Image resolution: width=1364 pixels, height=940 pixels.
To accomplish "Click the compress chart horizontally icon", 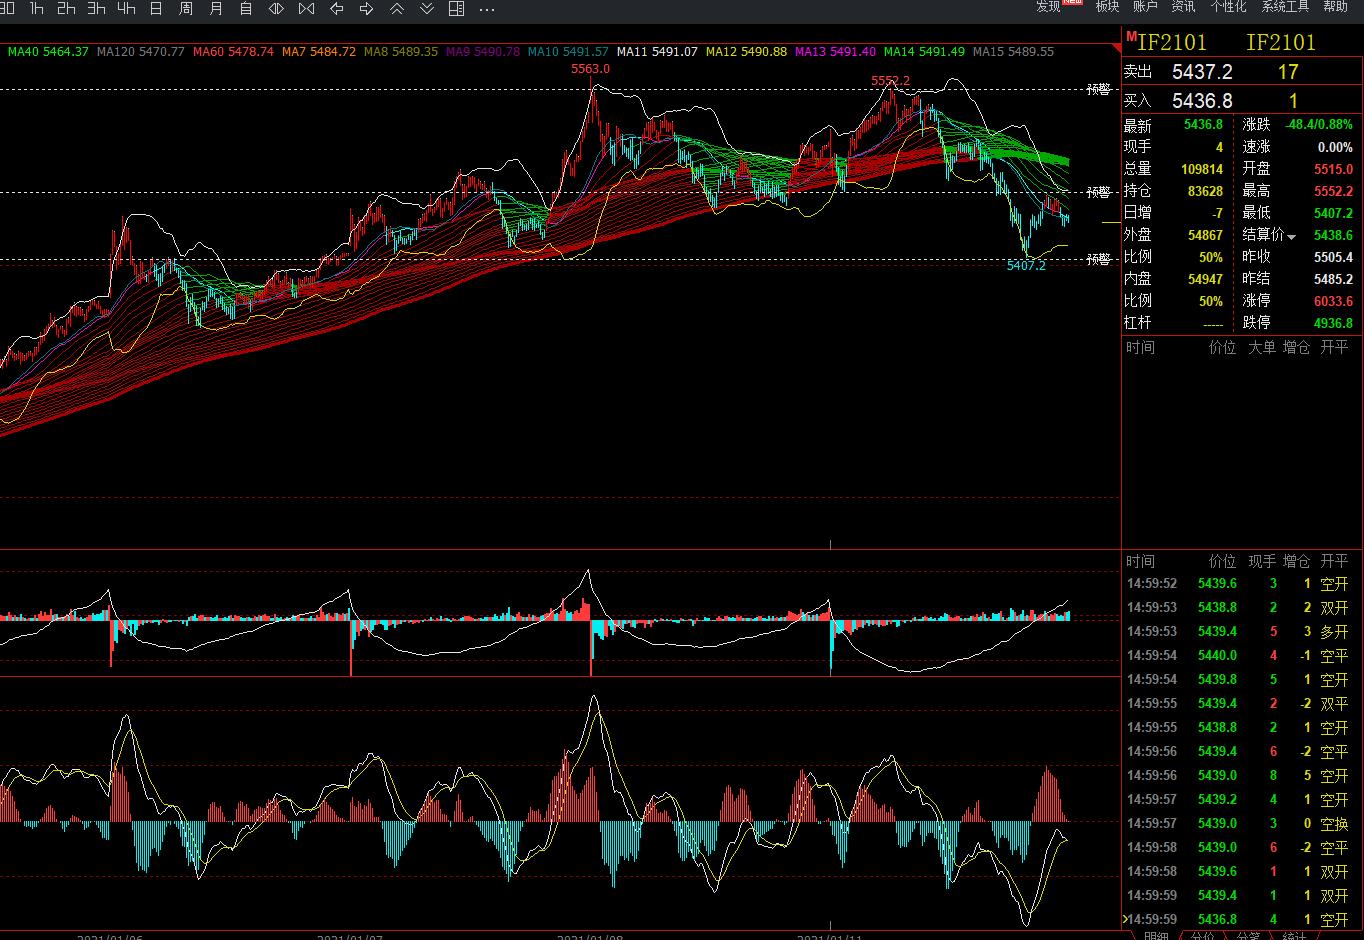I will pos(306,8).
